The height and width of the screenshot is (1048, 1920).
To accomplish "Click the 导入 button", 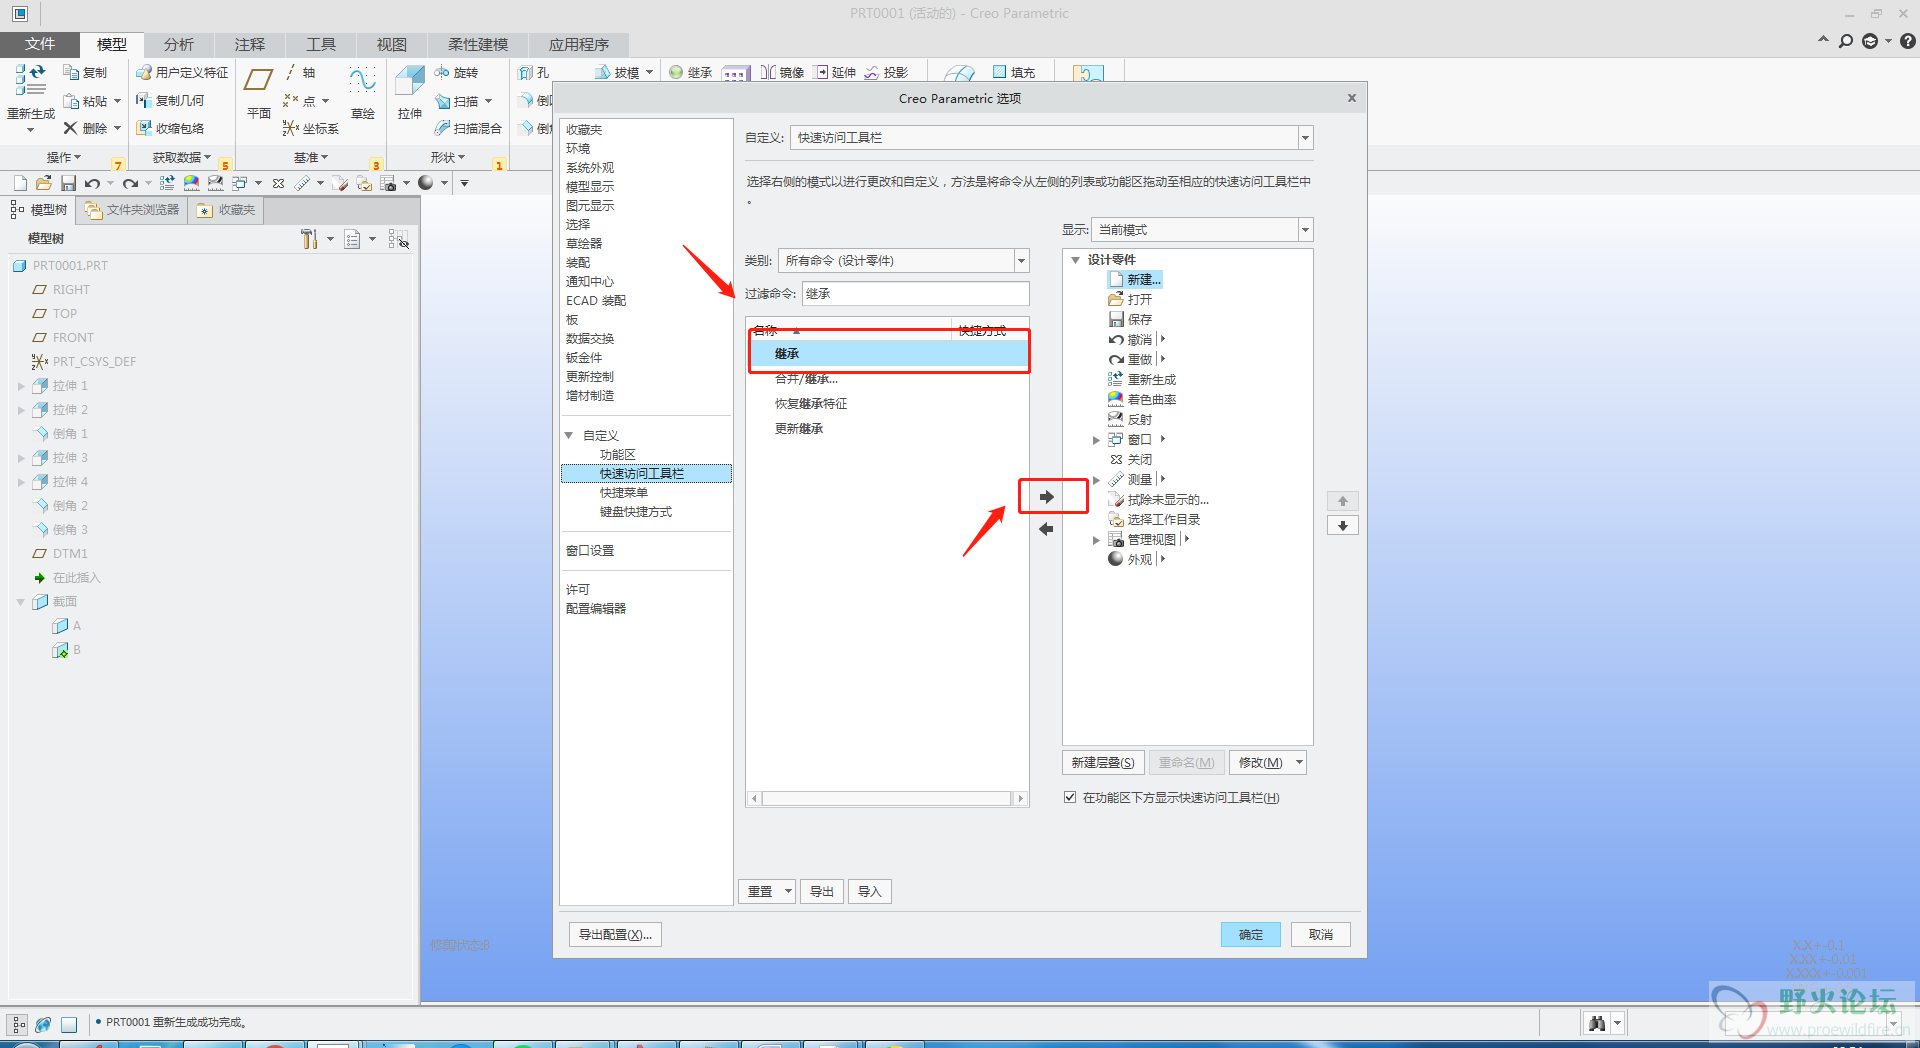I will pos(870,891).
